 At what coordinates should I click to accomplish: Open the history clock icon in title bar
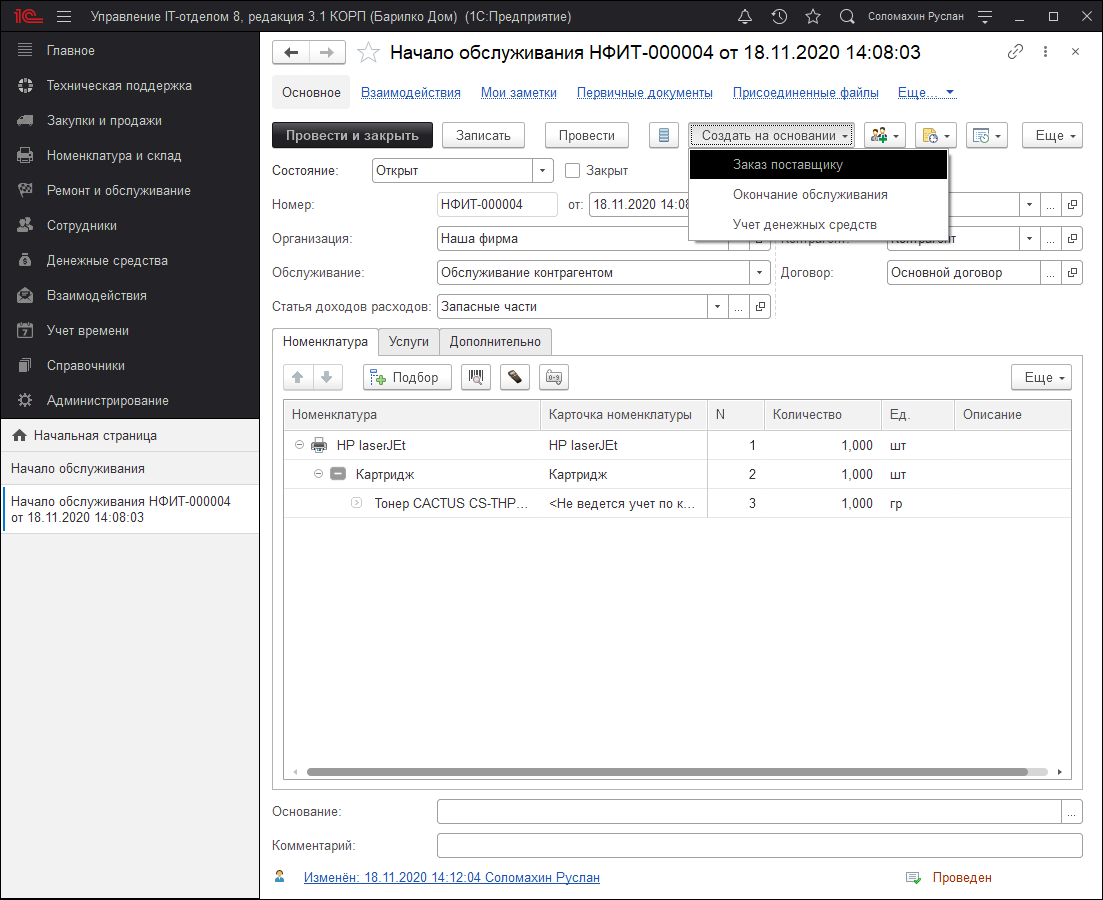coord(779,17)
